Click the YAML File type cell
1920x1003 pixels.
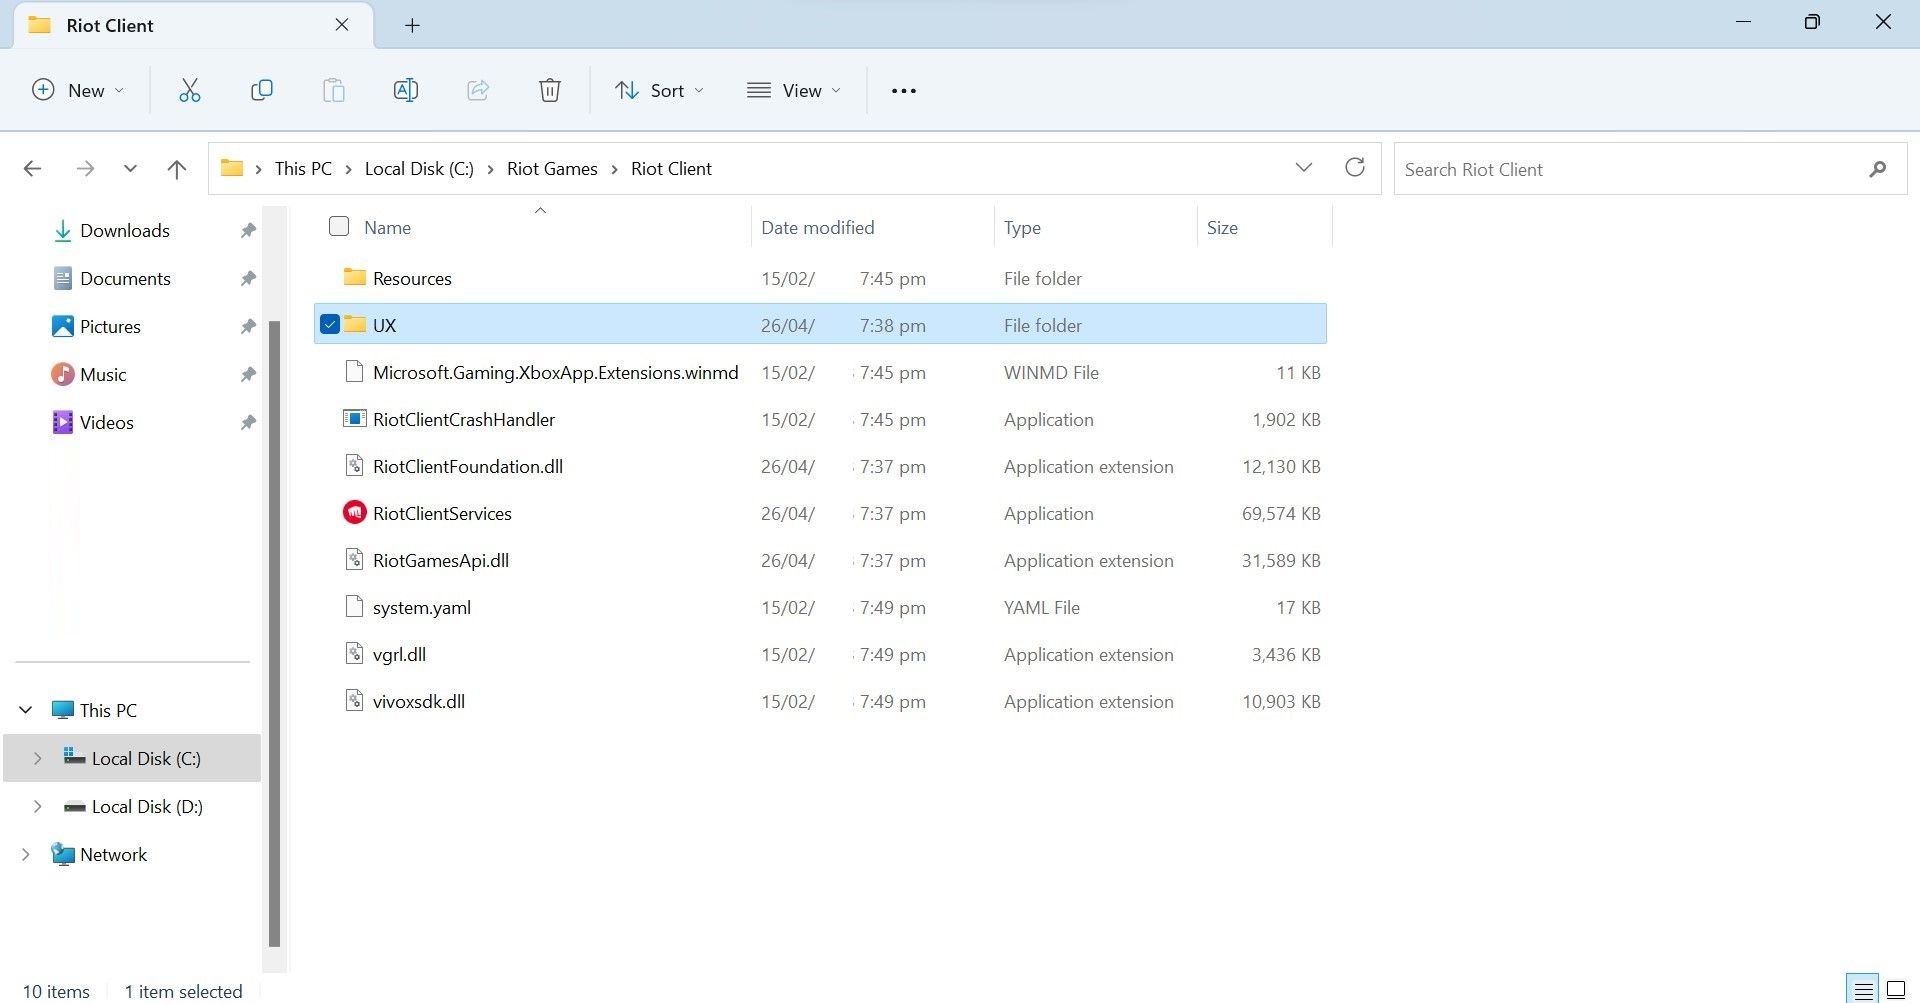tap(1041, 607)
